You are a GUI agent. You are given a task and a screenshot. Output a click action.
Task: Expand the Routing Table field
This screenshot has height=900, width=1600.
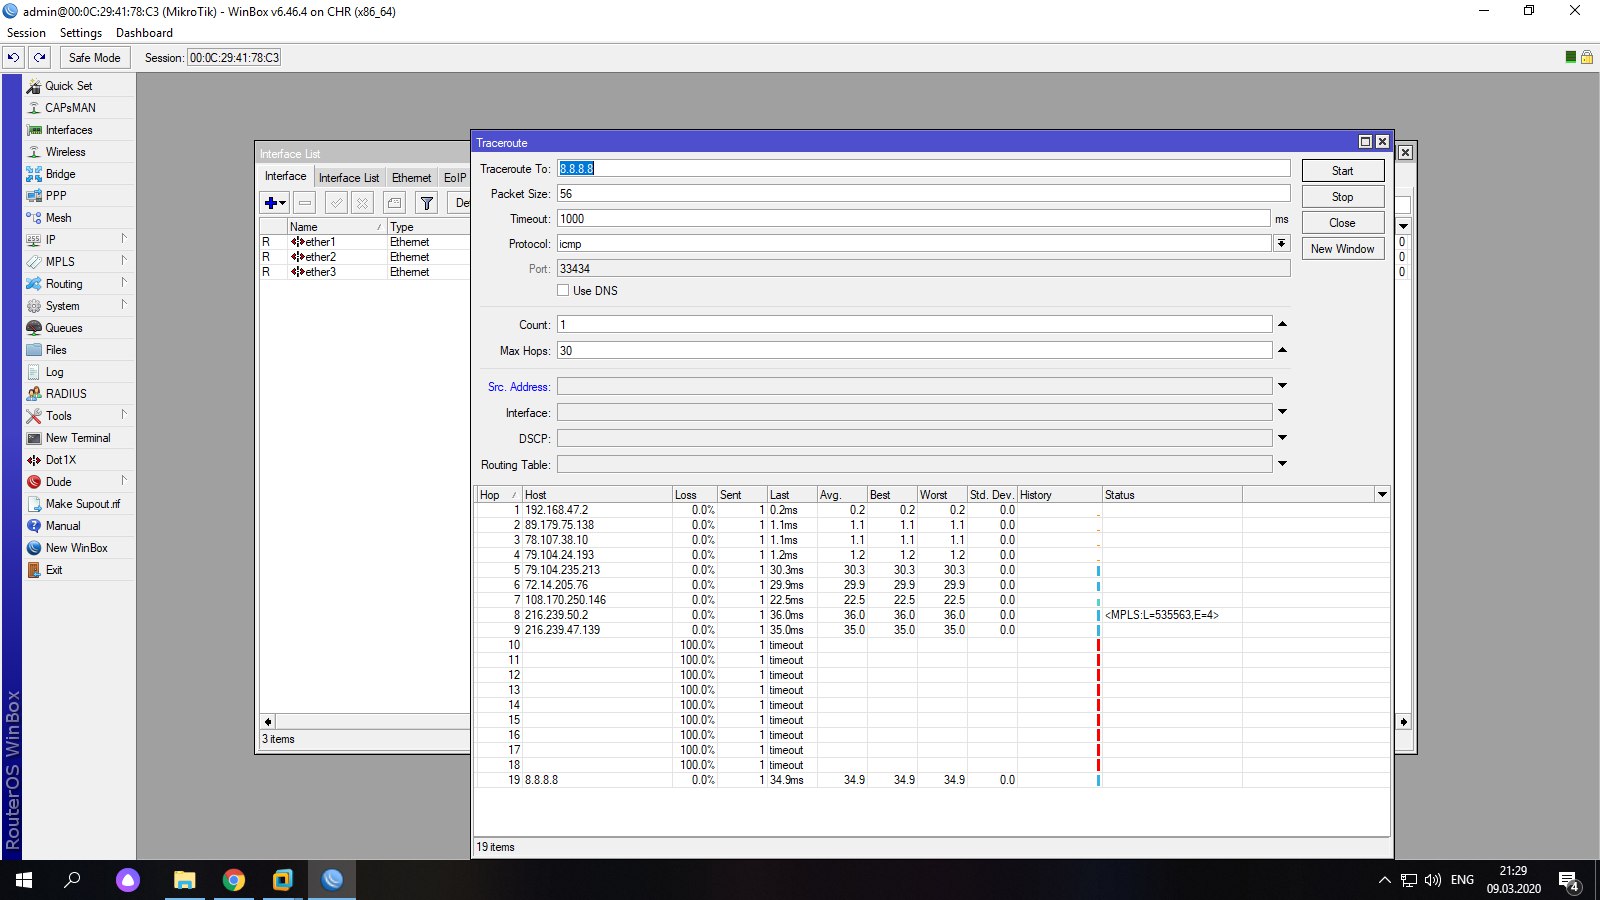(1282, 465)
